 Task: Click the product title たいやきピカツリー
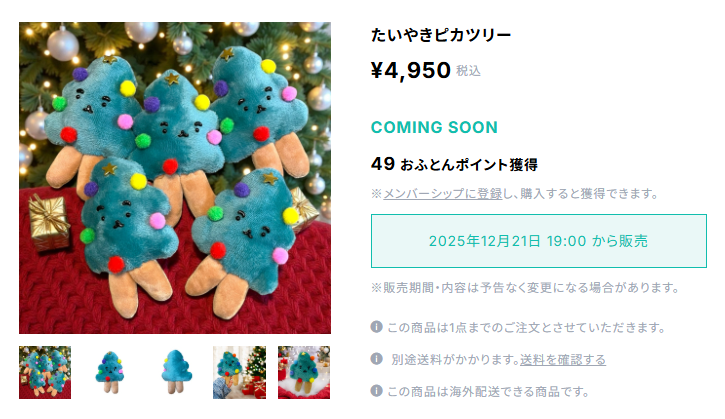point(441,35)
